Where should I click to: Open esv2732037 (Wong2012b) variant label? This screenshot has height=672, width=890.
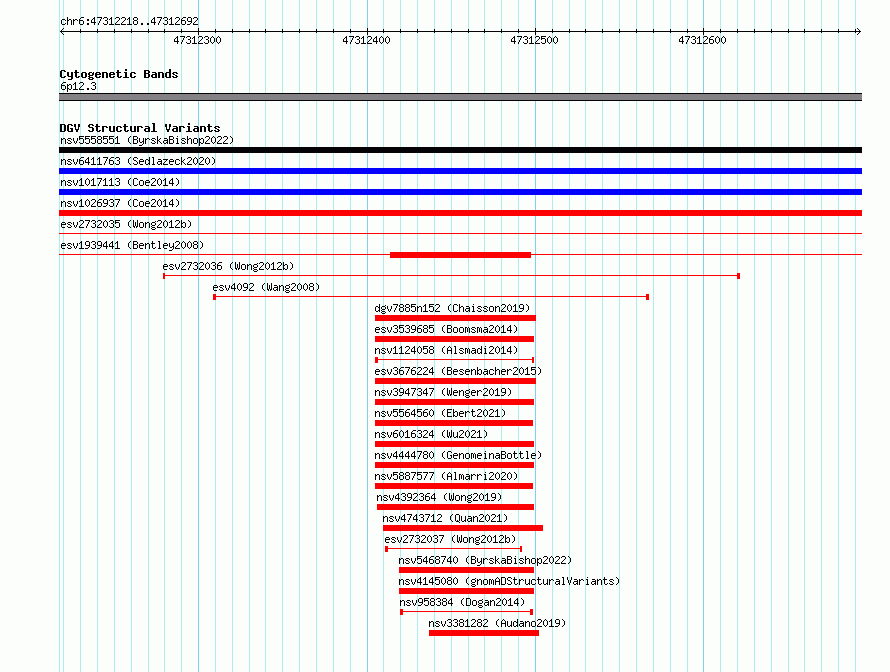pyautogui.click(x=450, y=539)
